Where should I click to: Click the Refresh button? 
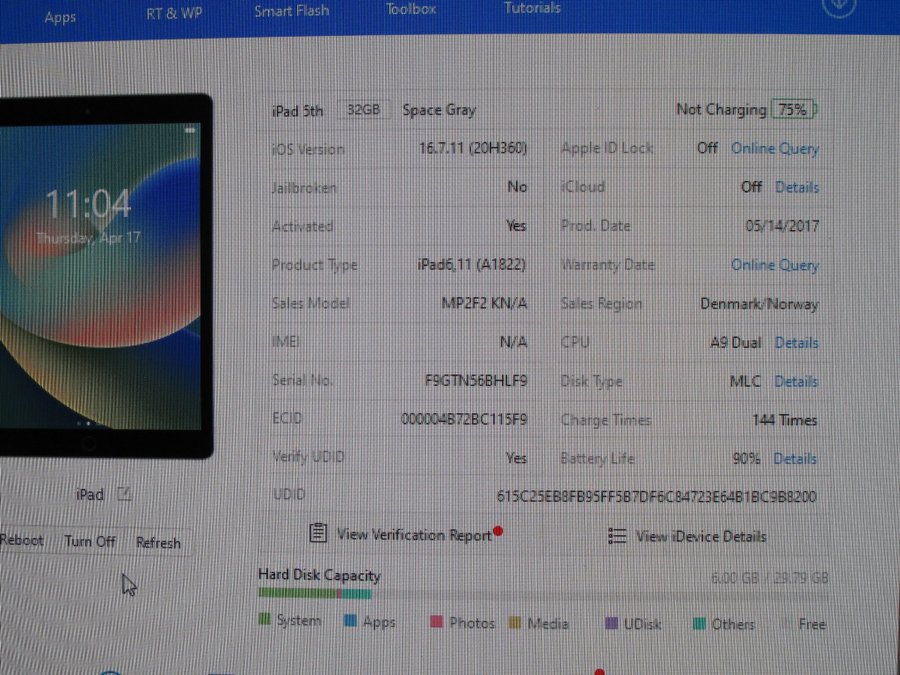pos(158,542)
